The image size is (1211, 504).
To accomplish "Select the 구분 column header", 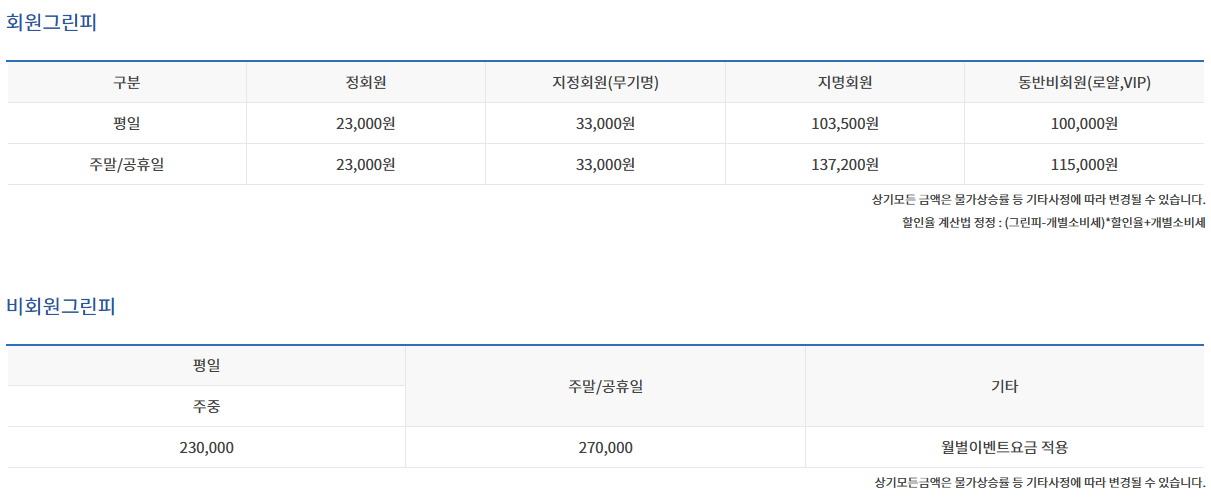I will point(127,83).
